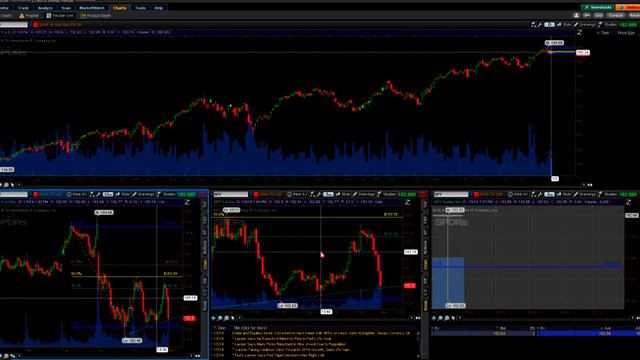The width and height of the screenshot is (640, 360).
Task: Open the timeframe selector on top chart
Action: tap(549, 25)
